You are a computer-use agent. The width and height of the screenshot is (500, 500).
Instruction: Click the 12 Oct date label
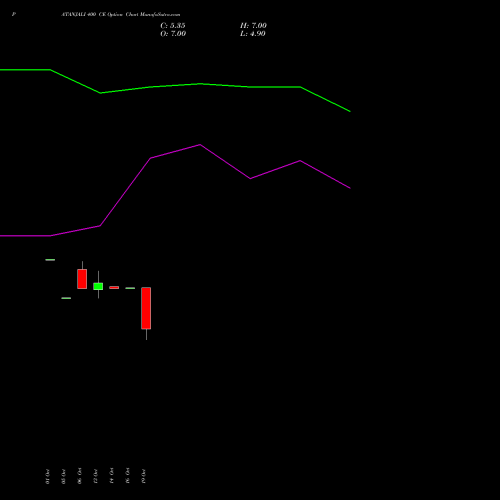coord(95,476)
